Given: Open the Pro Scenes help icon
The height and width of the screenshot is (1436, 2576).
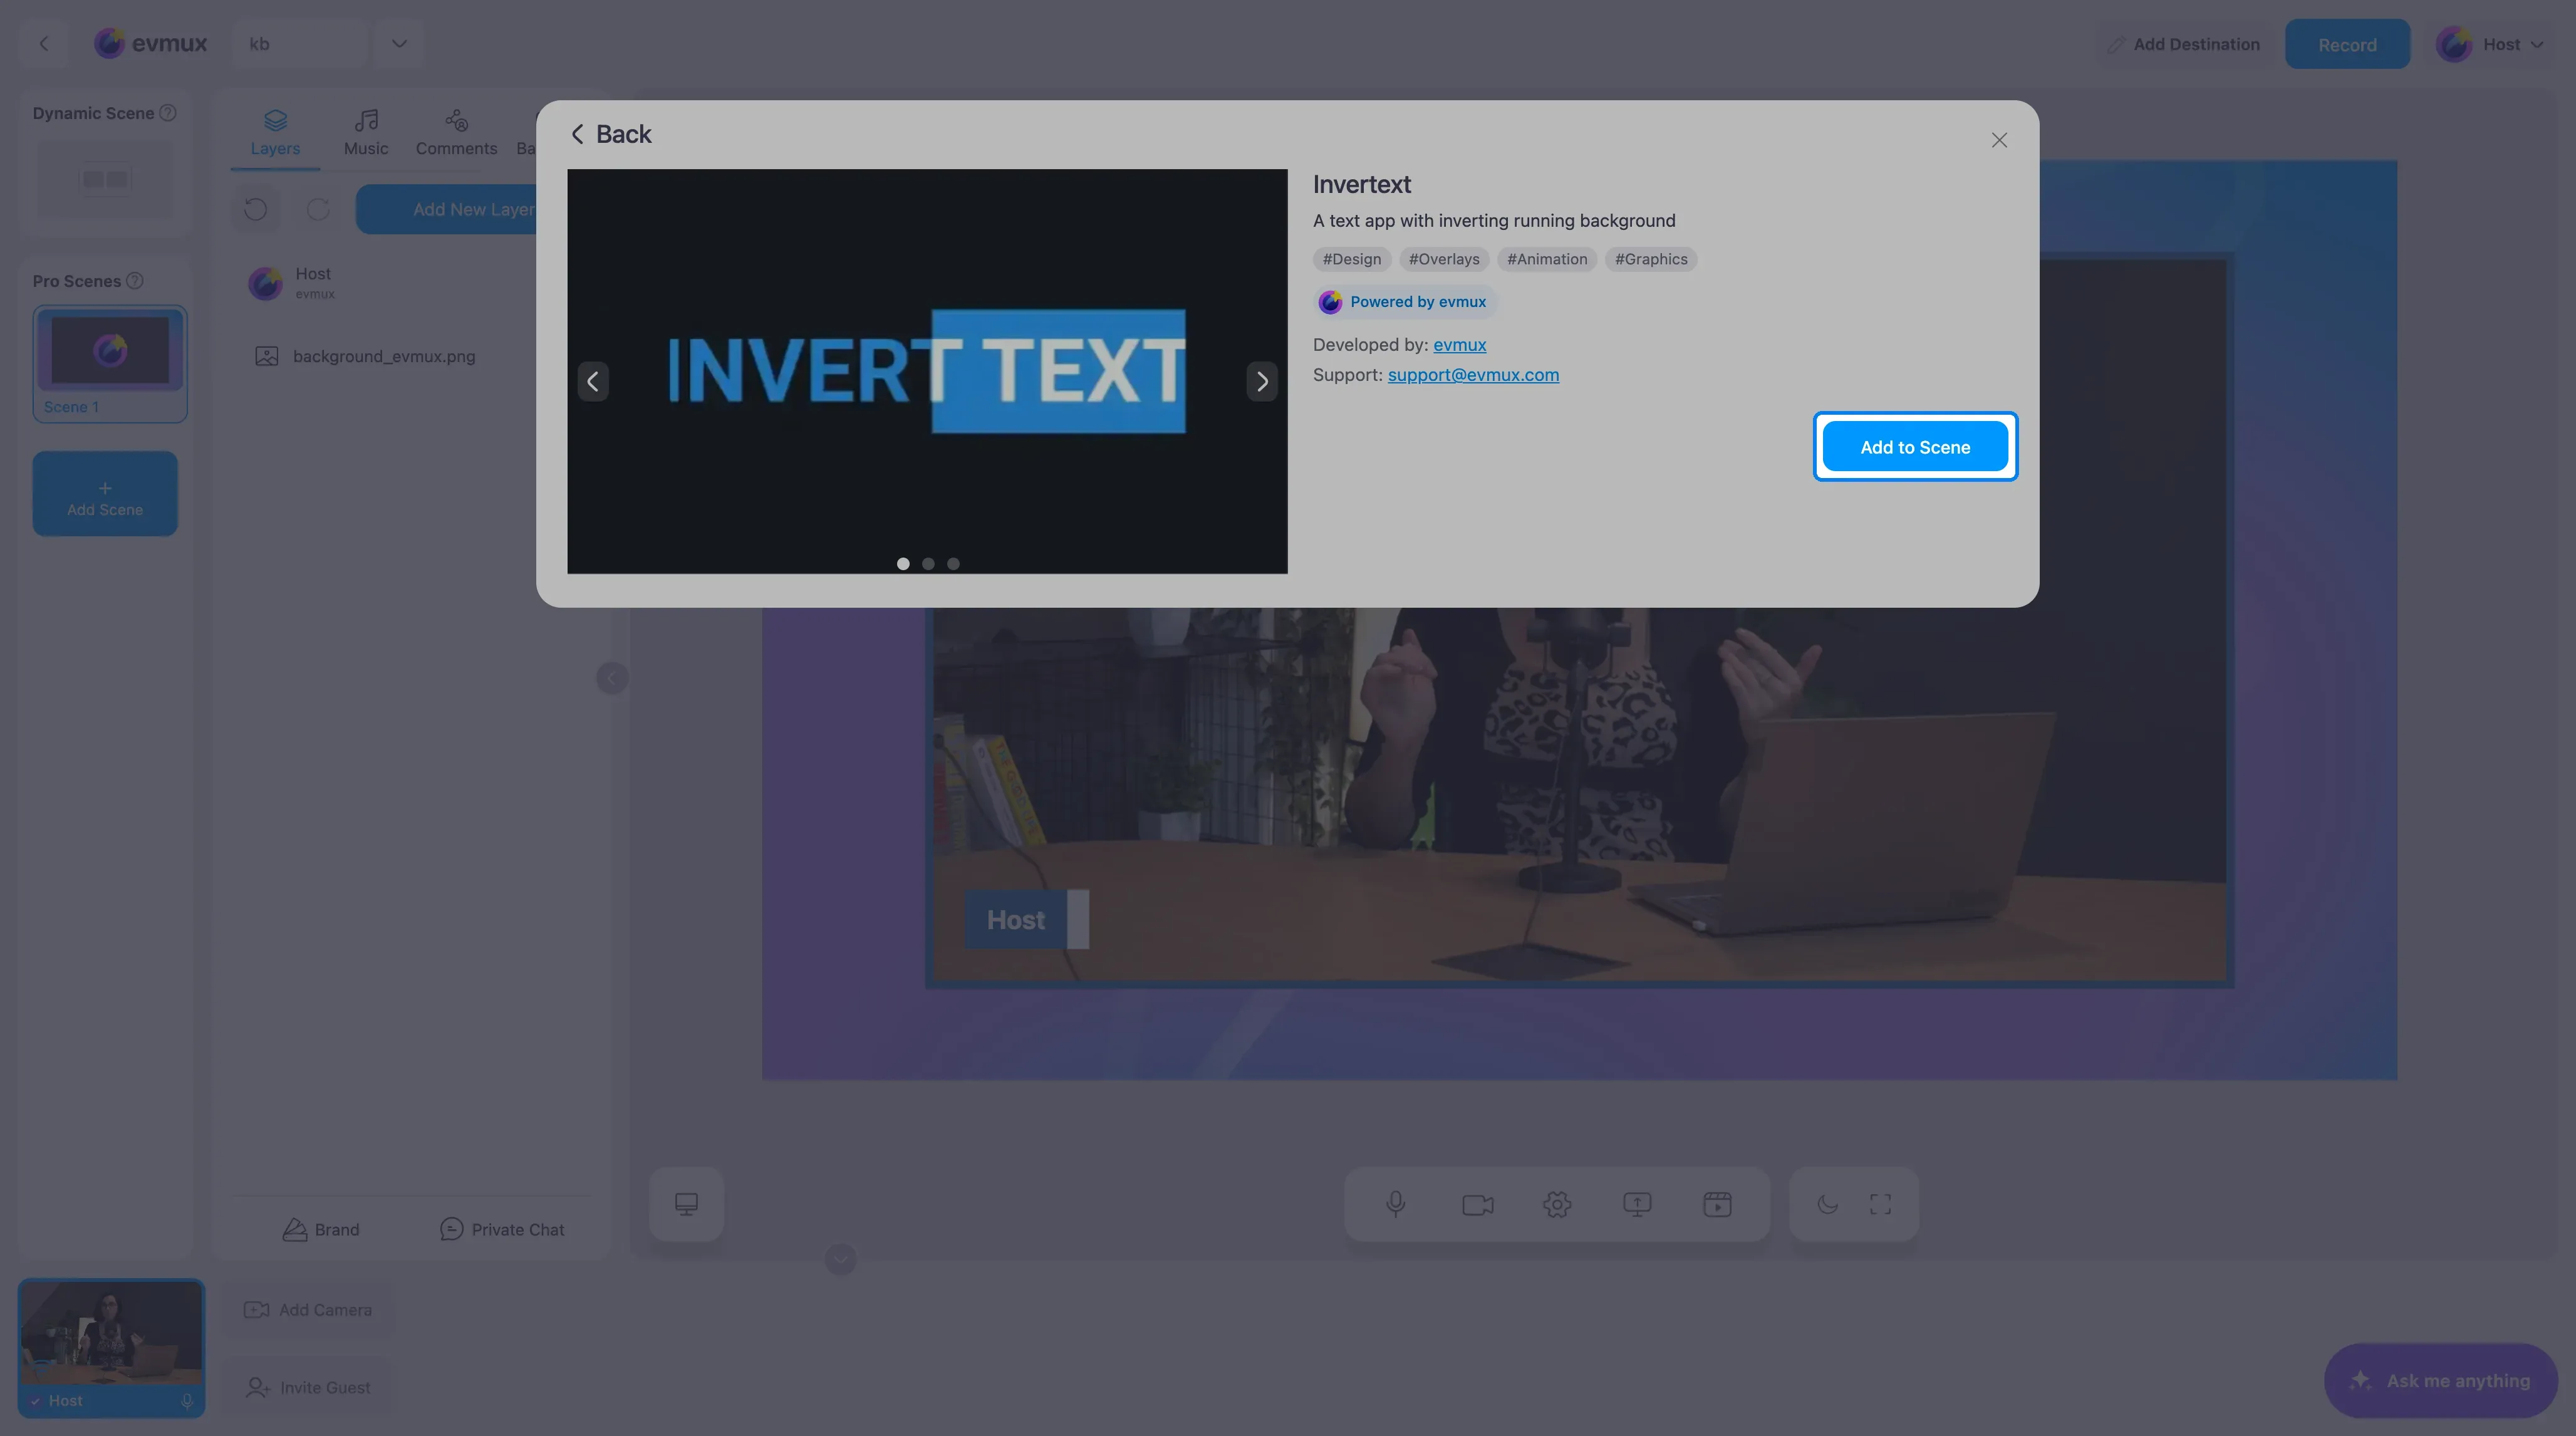Looking at the screenshot, I should click(134, 281).
